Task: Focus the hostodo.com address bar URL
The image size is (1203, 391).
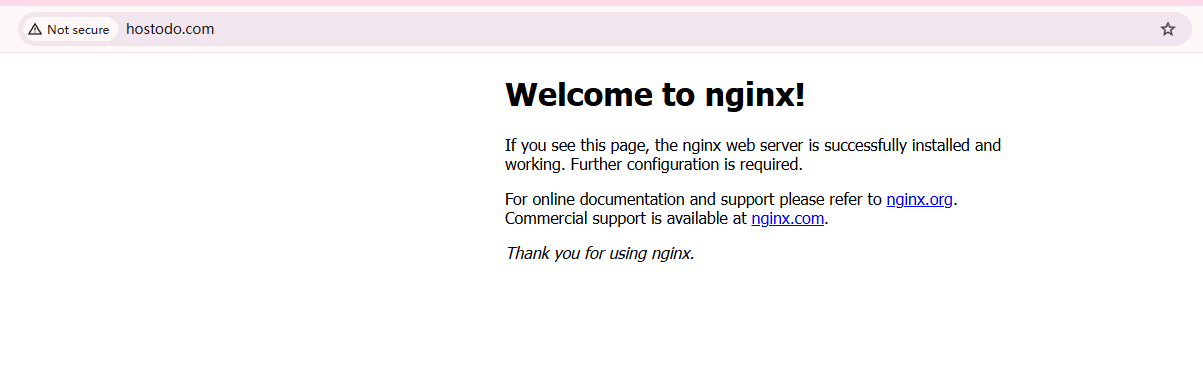Action: coord(170,29)
